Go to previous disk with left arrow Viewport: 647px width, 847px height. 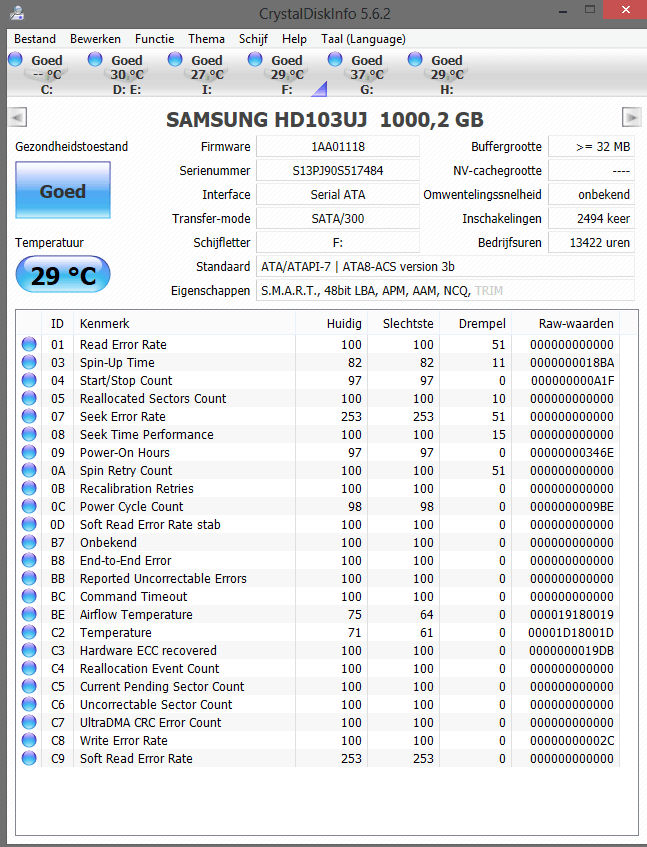tap(17, 117)
